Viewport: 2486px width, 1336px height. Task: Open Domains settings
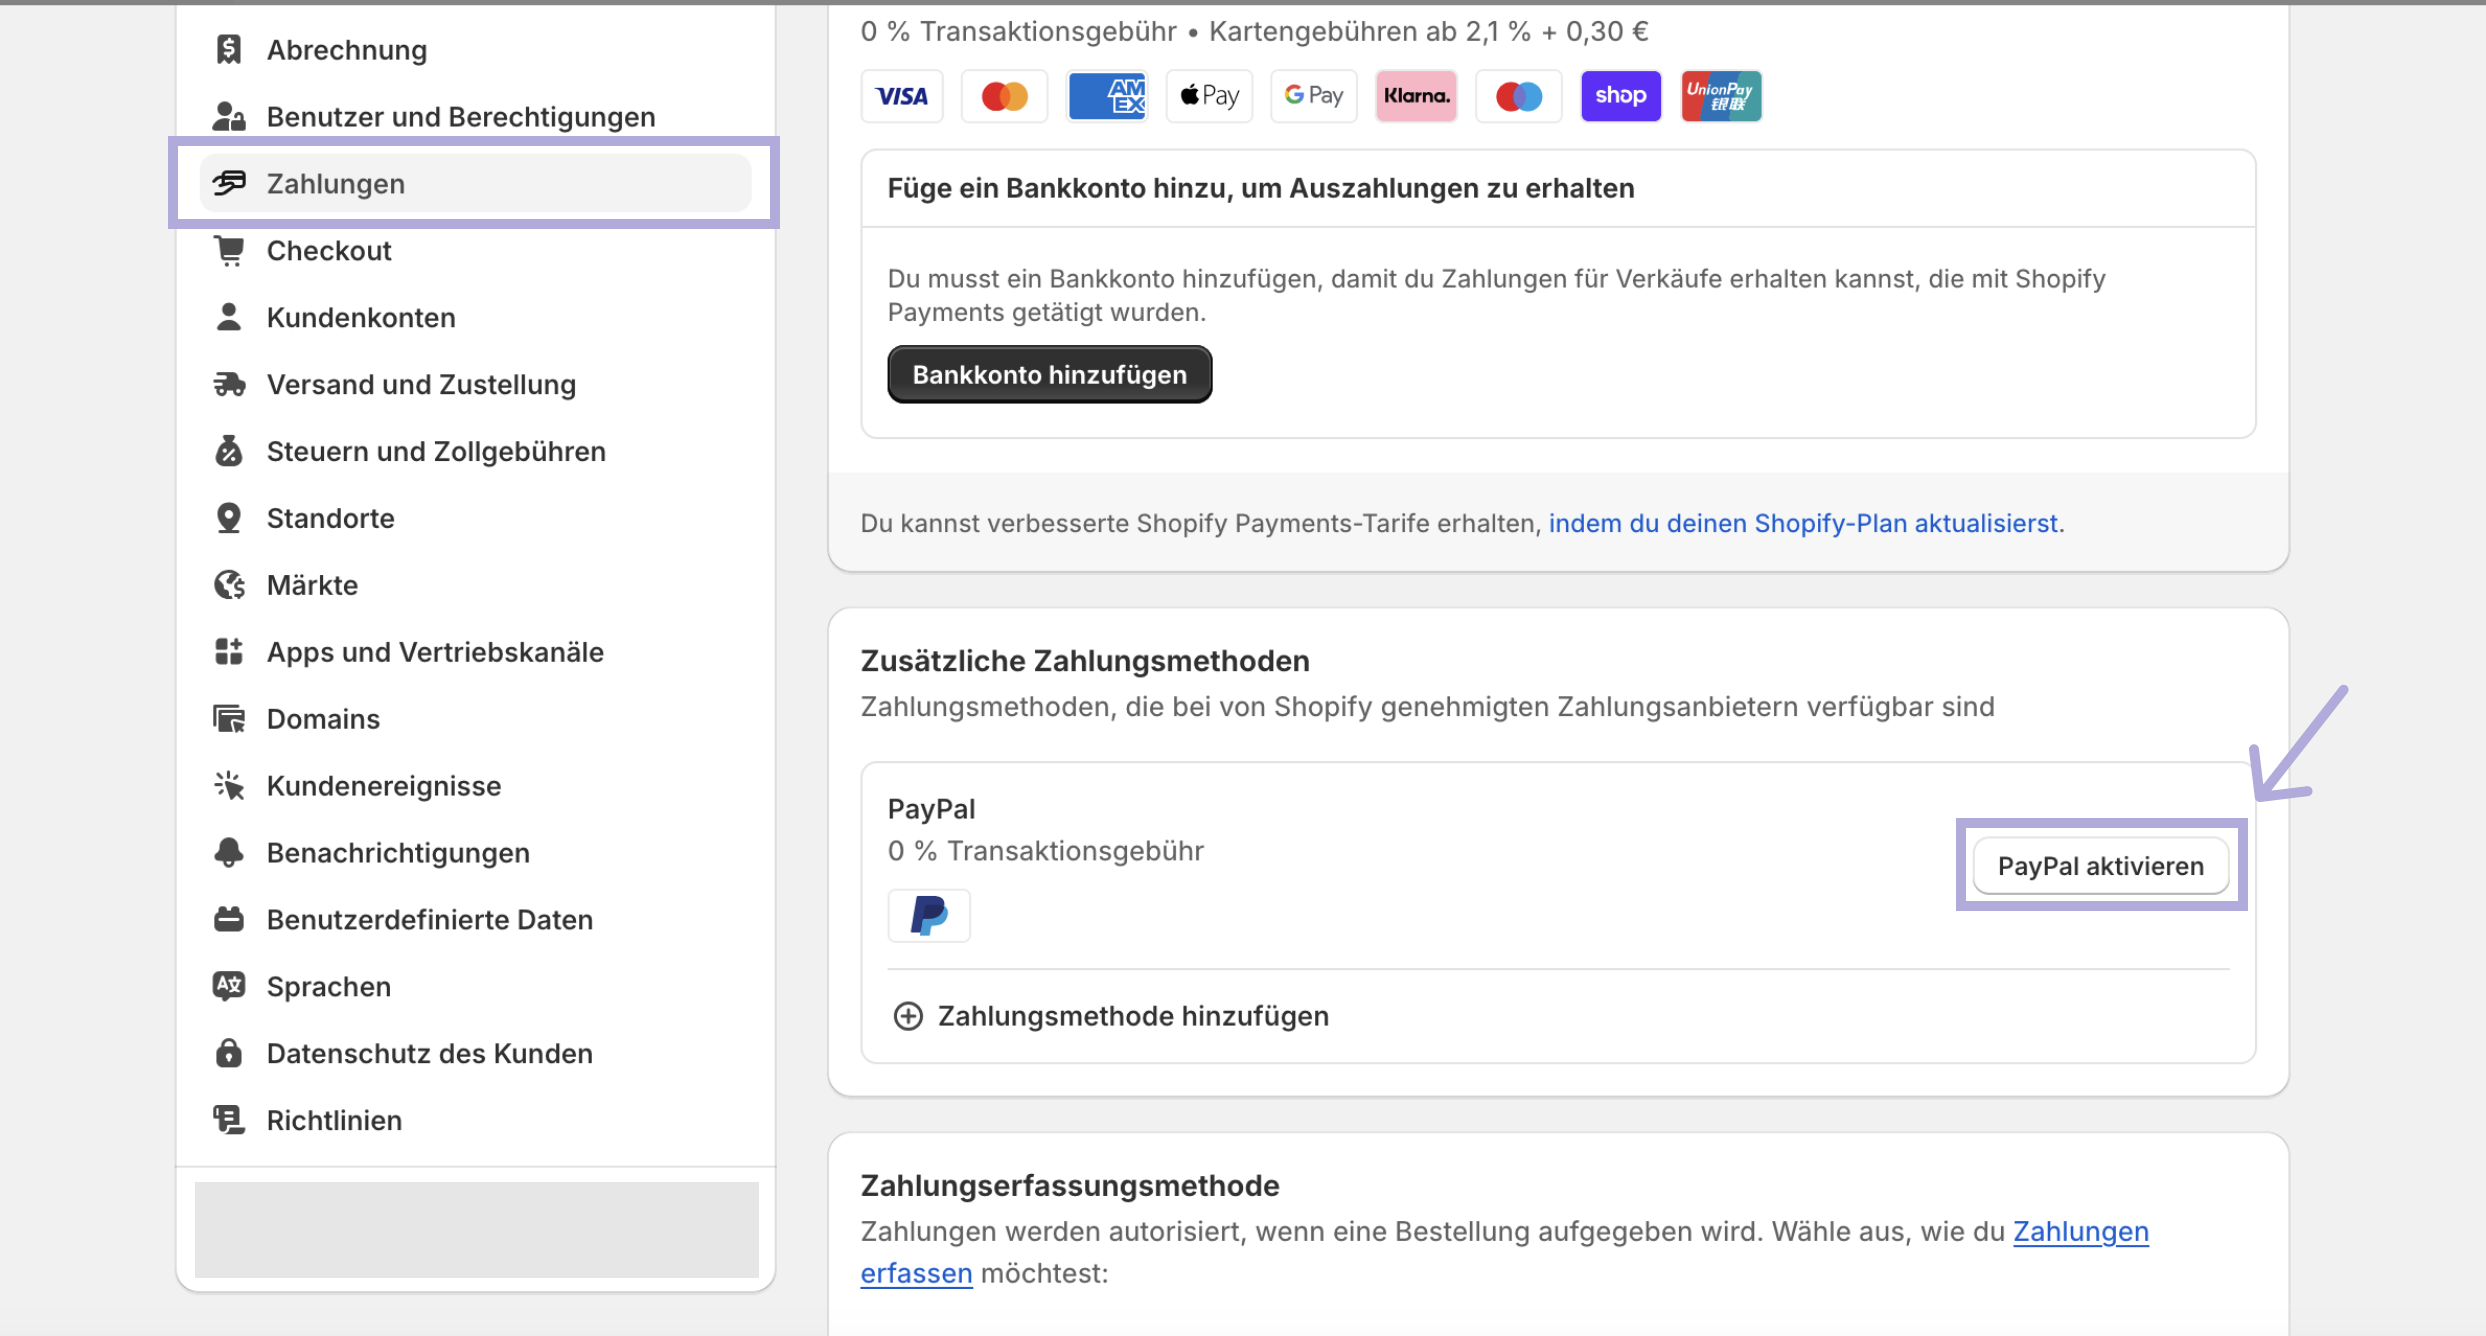point(476,719)
